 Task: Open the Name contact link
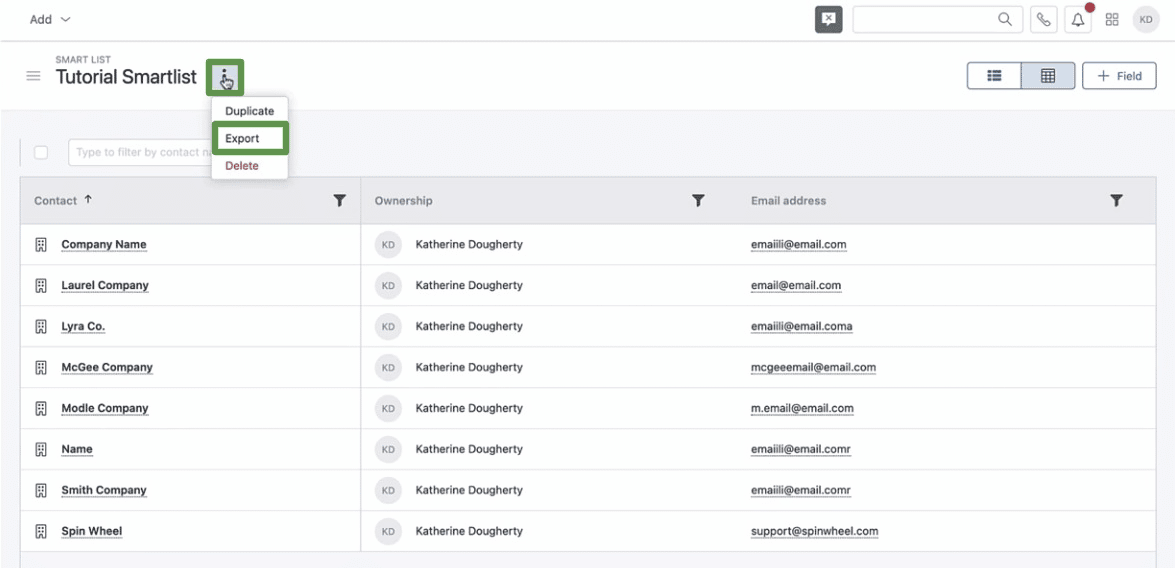(77, 449)
